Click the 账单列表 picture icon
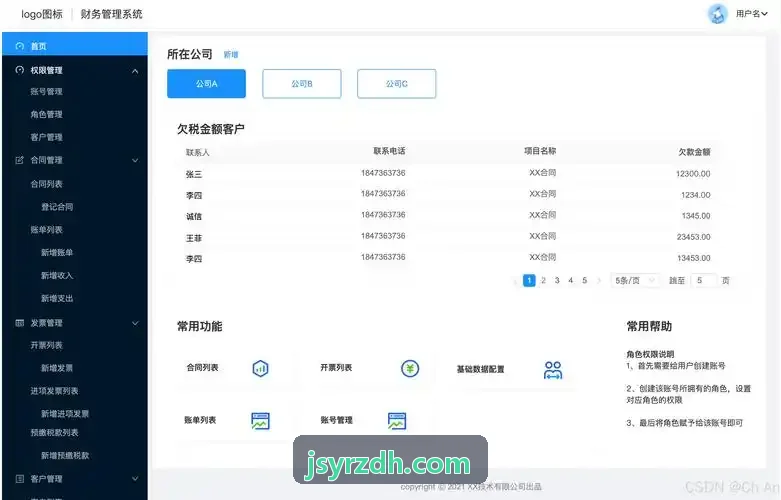 pyautogui.click(x=260, y=421)
